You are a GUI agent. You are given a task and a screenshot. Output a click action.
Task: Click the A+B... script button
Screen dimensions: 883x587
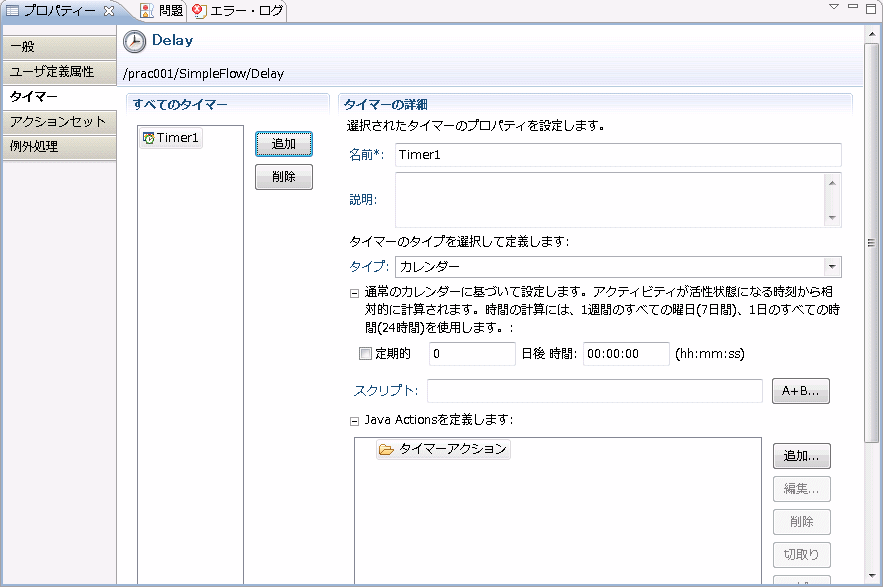800,391
